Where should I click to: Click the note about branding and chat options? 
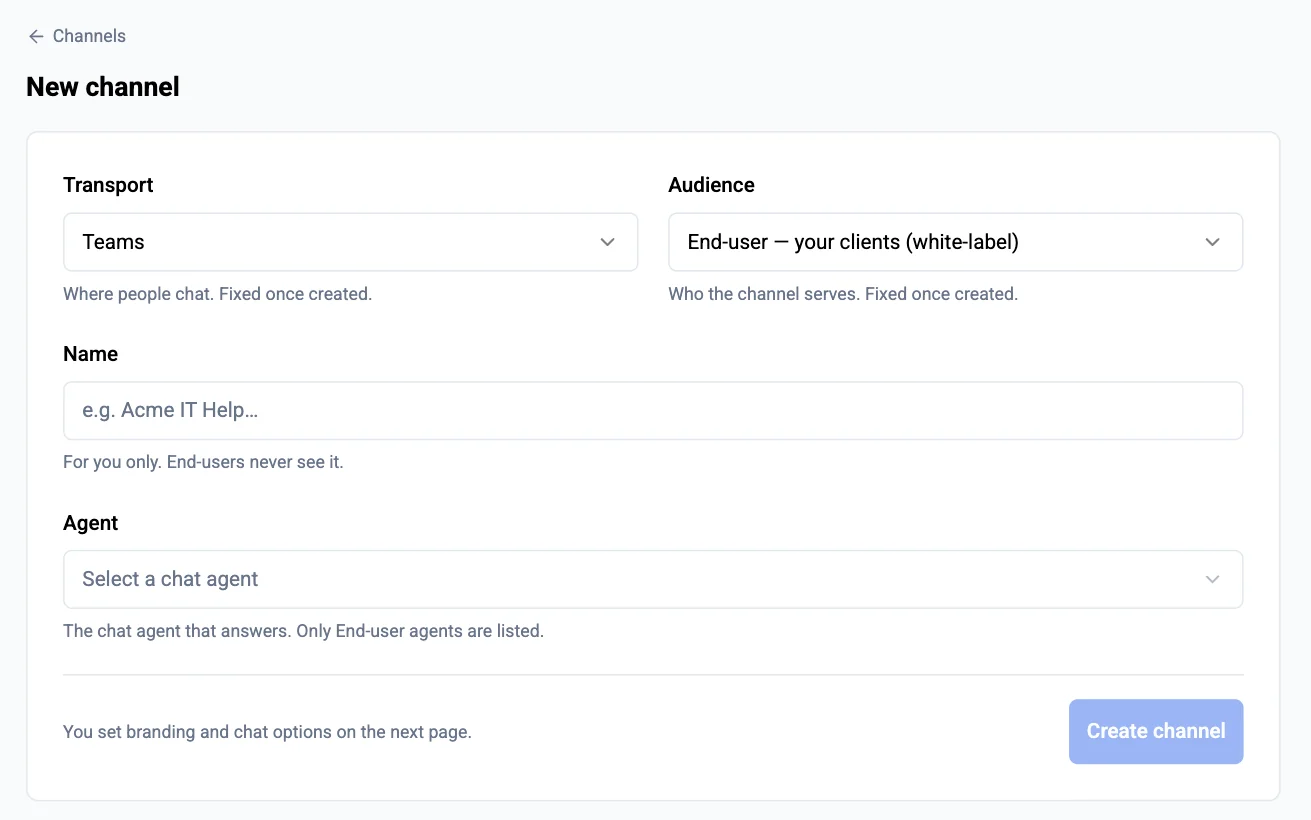[x=267, y=732]
